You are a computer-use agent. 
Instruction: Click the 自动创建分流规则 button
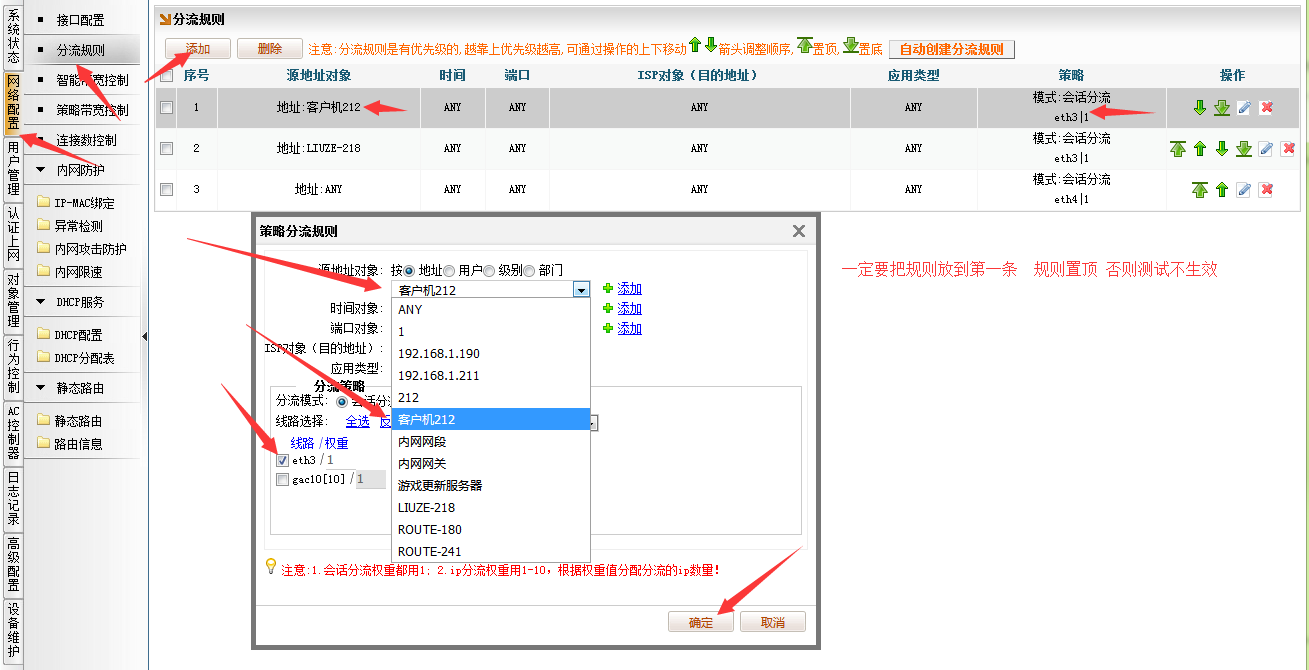[951, 49]
